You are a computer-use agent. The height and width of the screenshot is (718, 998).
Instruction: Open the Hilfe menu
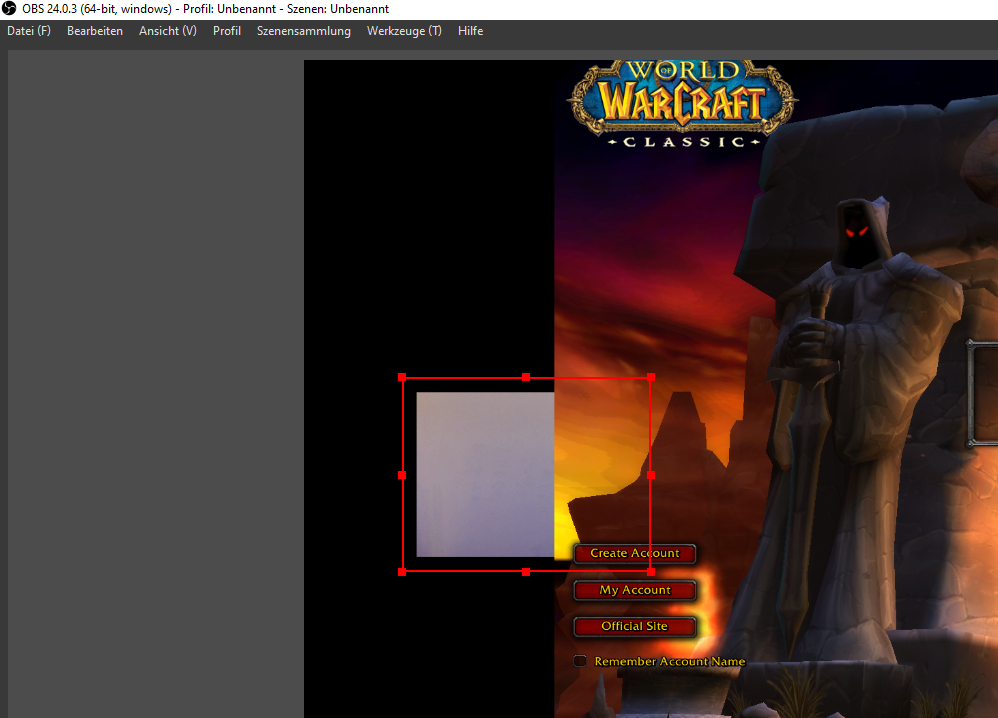470,31
